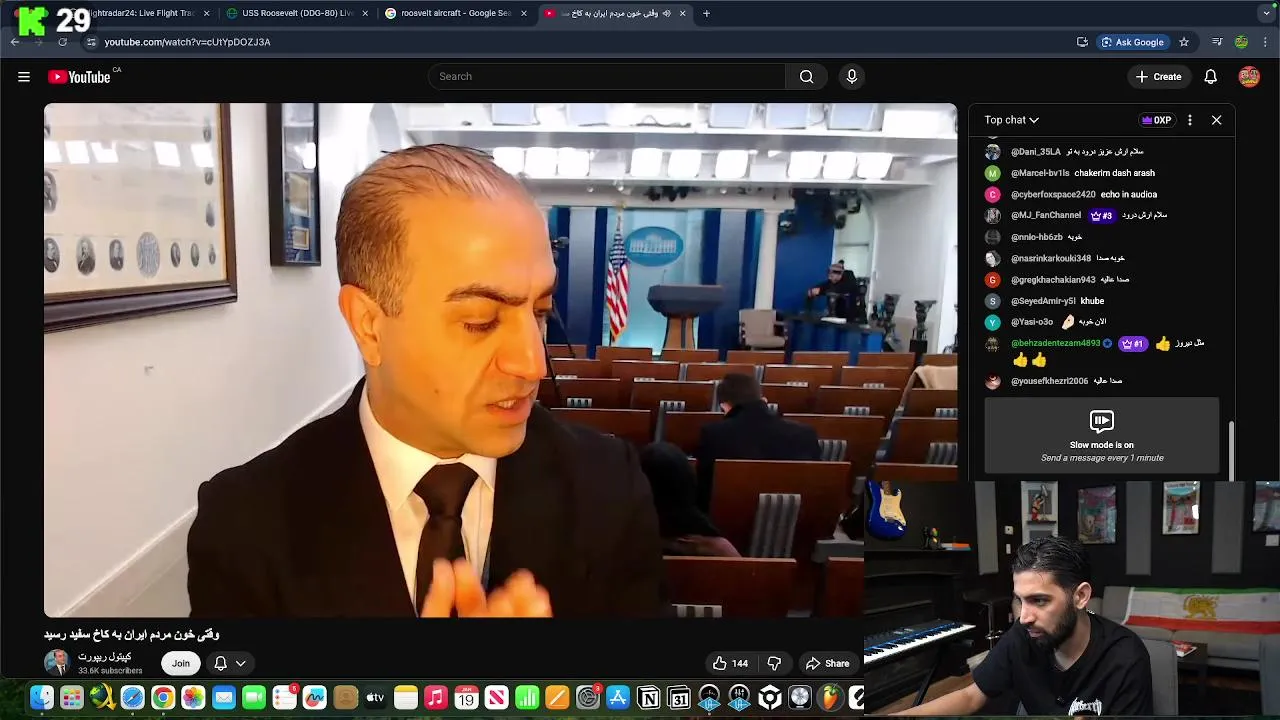Reload the page in Chrome

[62, 42]
